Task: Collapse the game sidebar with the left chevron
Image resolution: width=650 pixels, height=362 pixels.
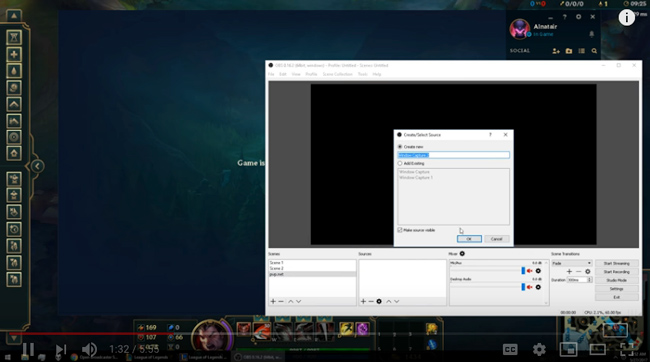Action: pos(37,166)
